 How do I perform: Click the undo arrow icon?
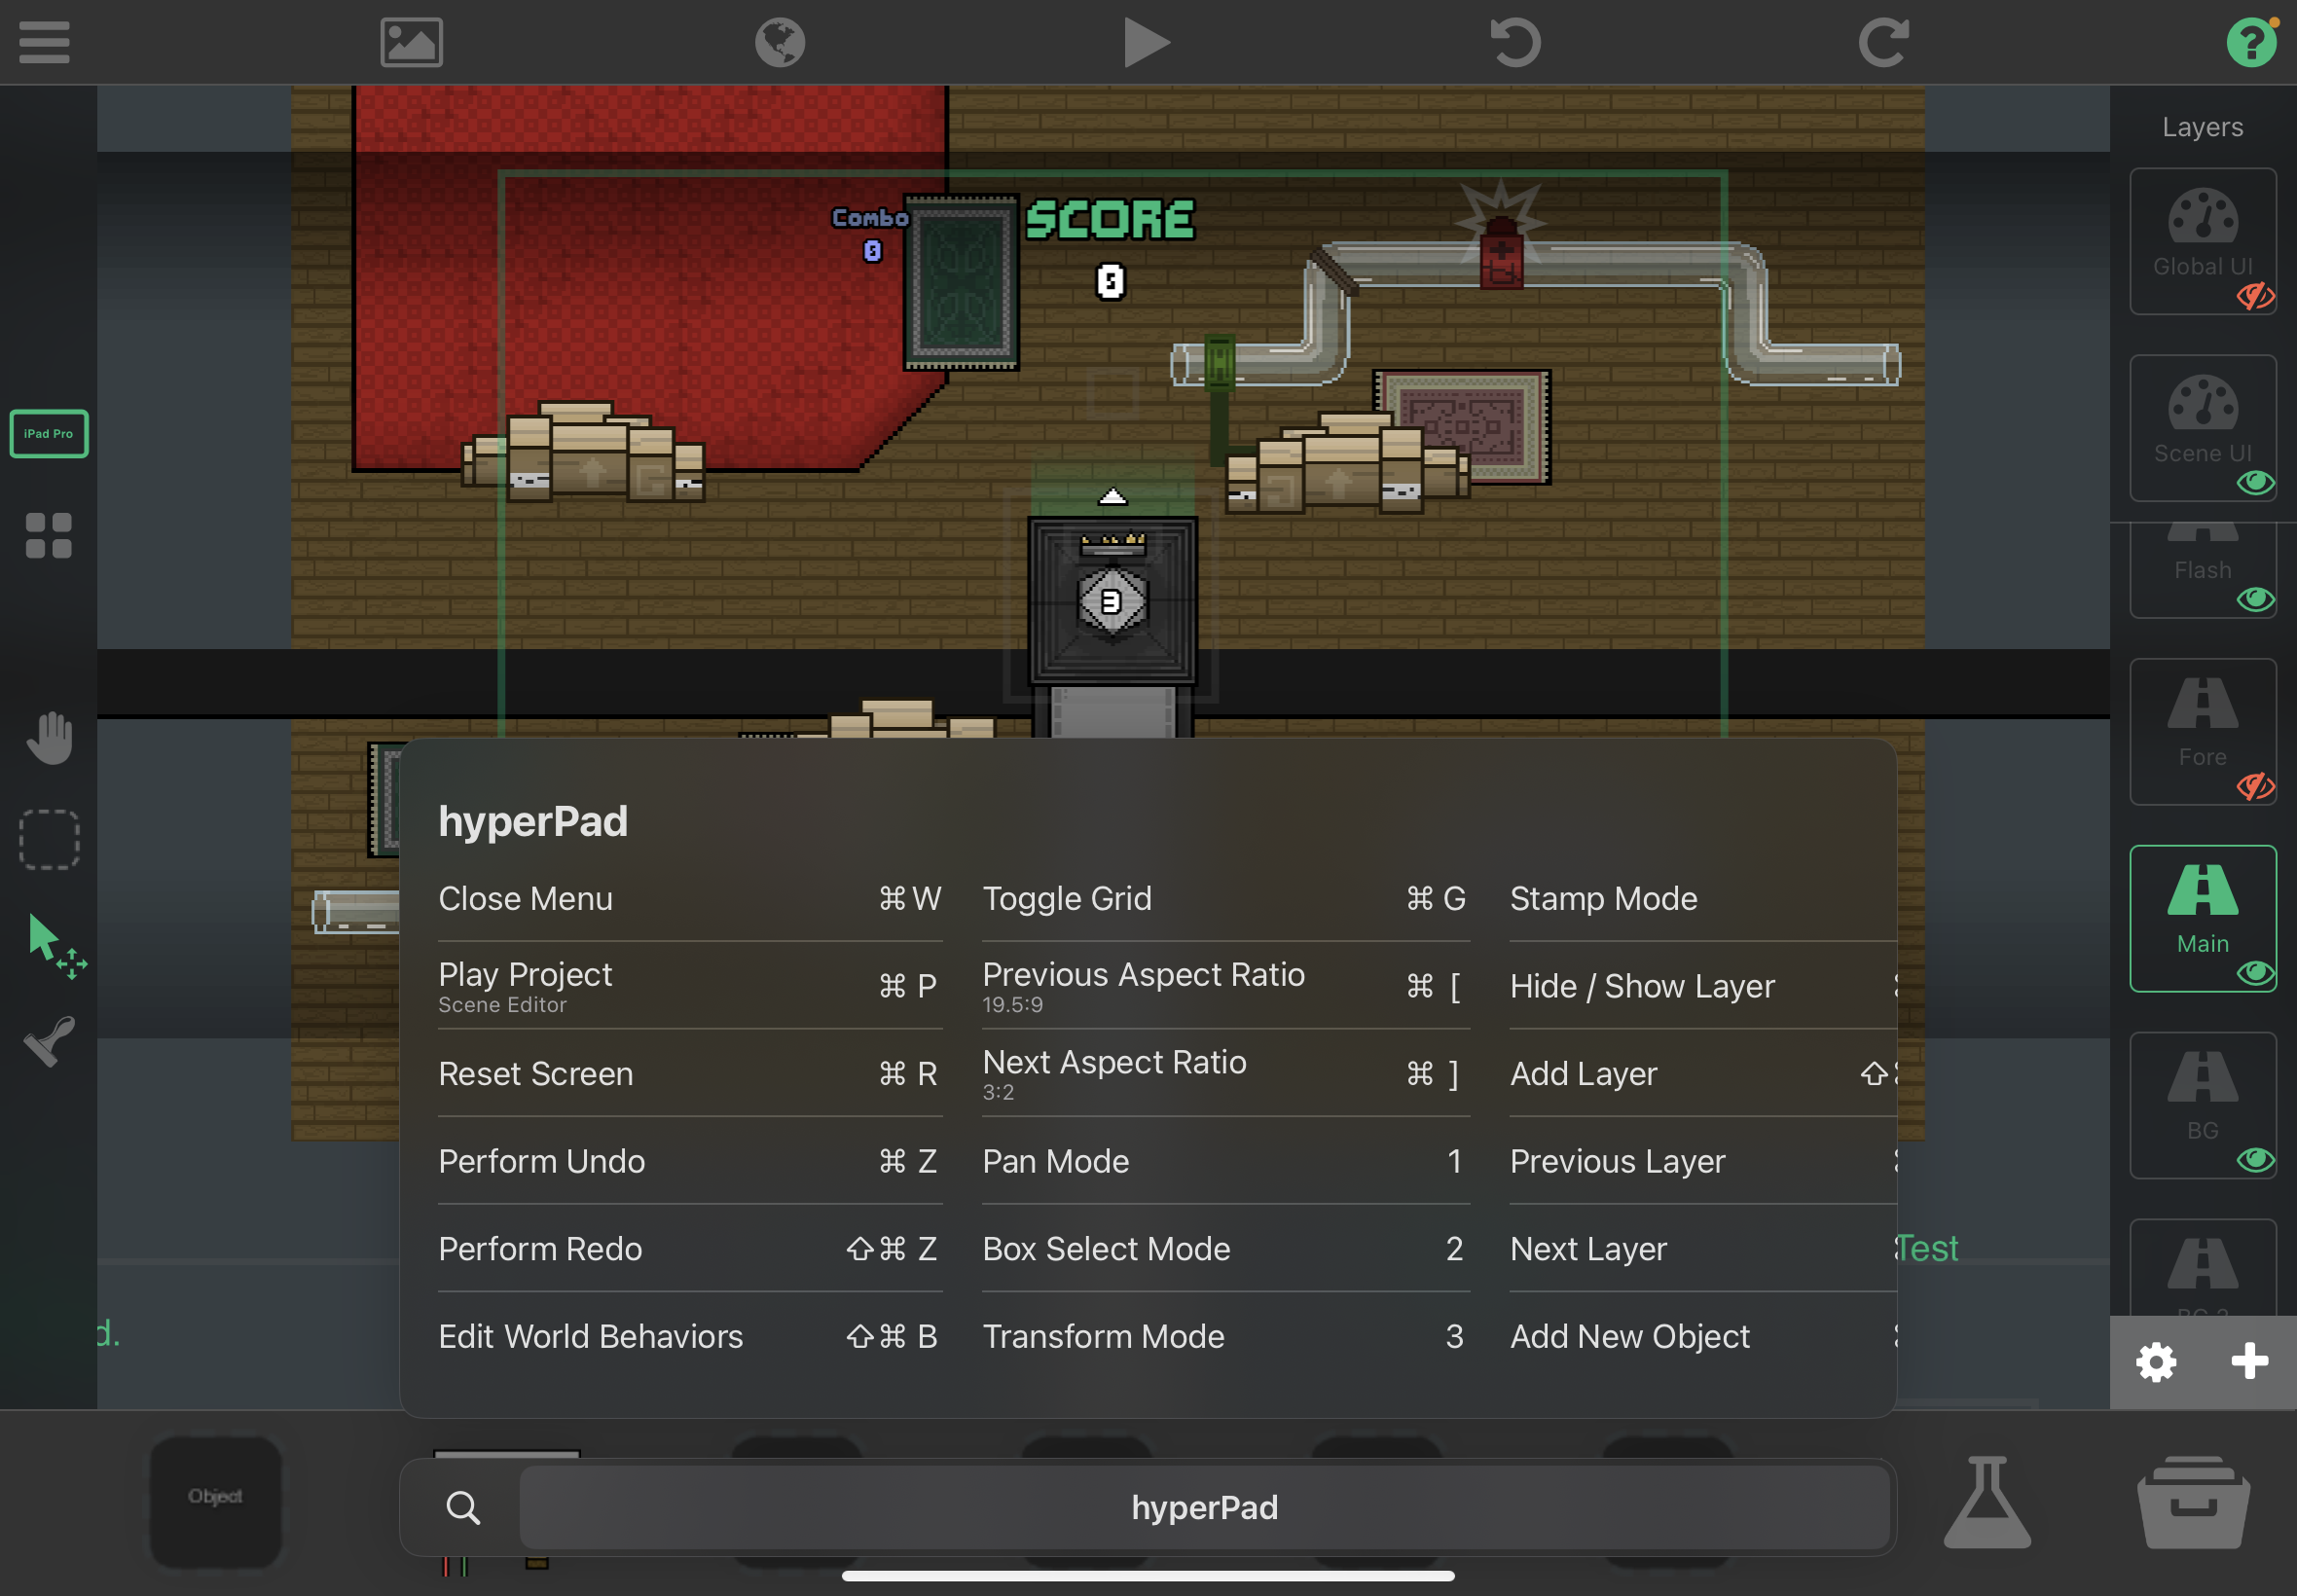(1515, 42)
